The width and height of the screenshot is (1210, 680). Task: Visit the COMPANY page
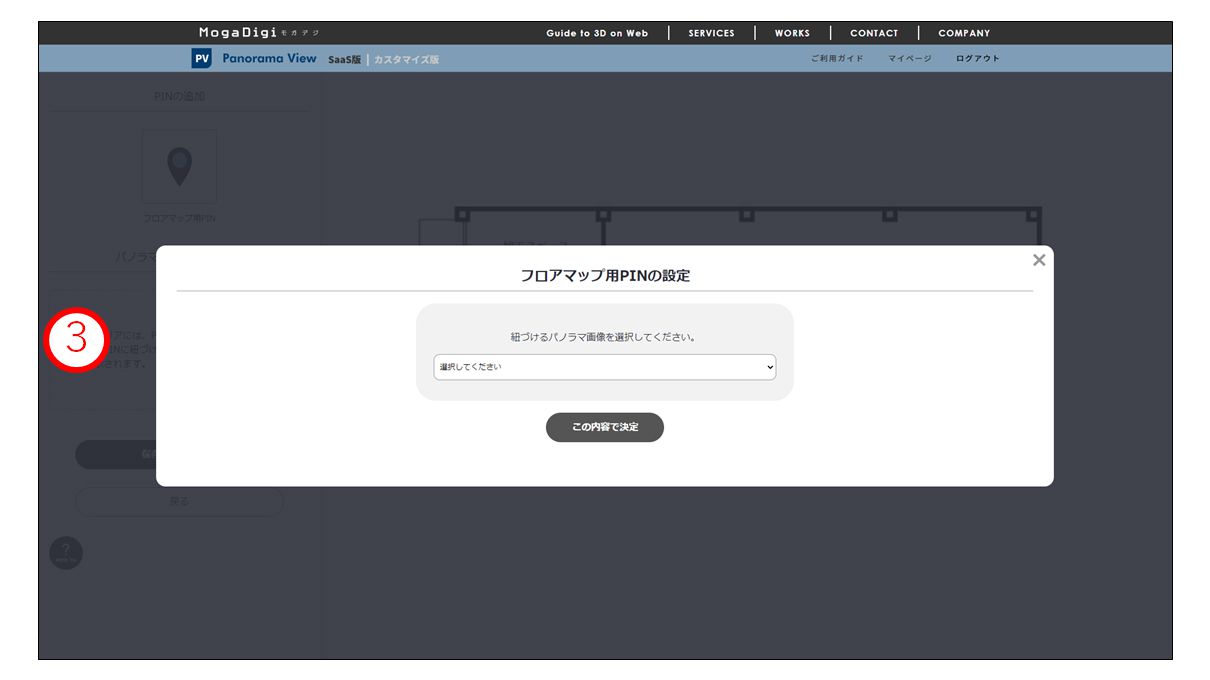[964, 33]
